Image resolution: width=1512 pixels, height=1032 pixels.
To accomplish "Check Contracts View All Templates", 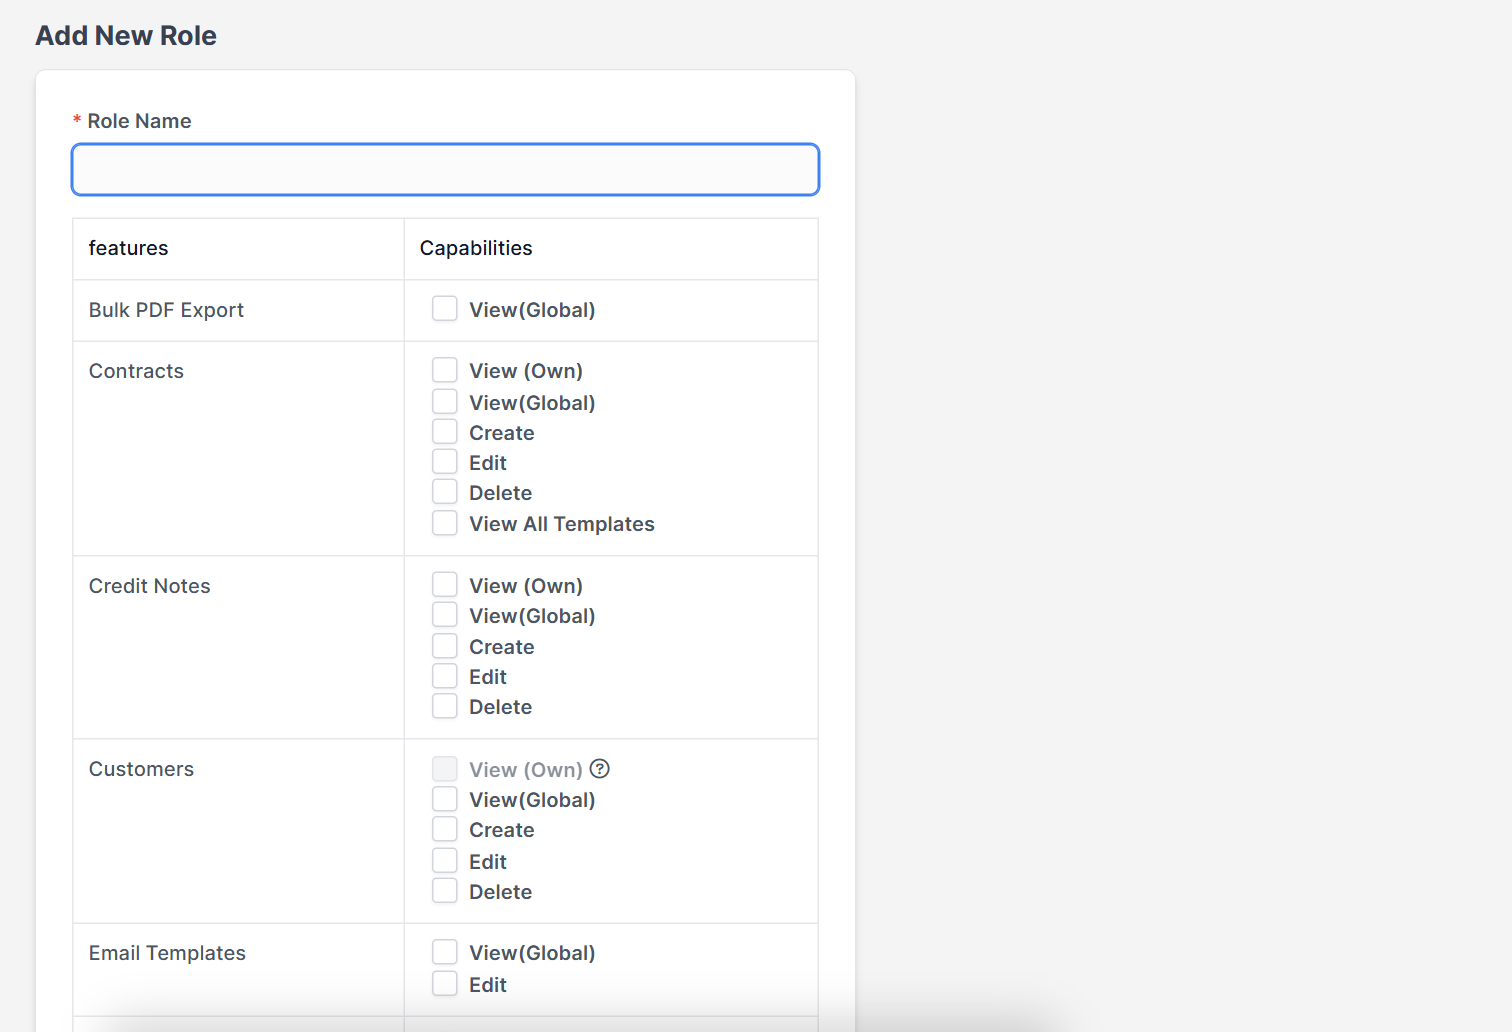I will [x=445, y=522].
